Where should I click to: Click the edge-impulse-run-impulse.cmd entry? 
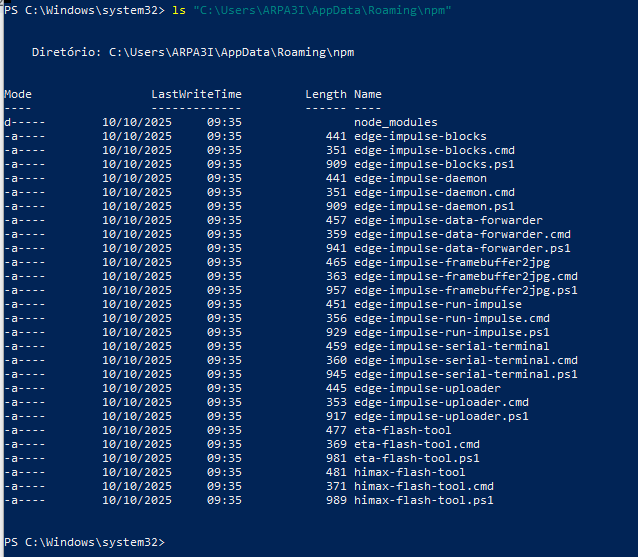coord(452,318)
